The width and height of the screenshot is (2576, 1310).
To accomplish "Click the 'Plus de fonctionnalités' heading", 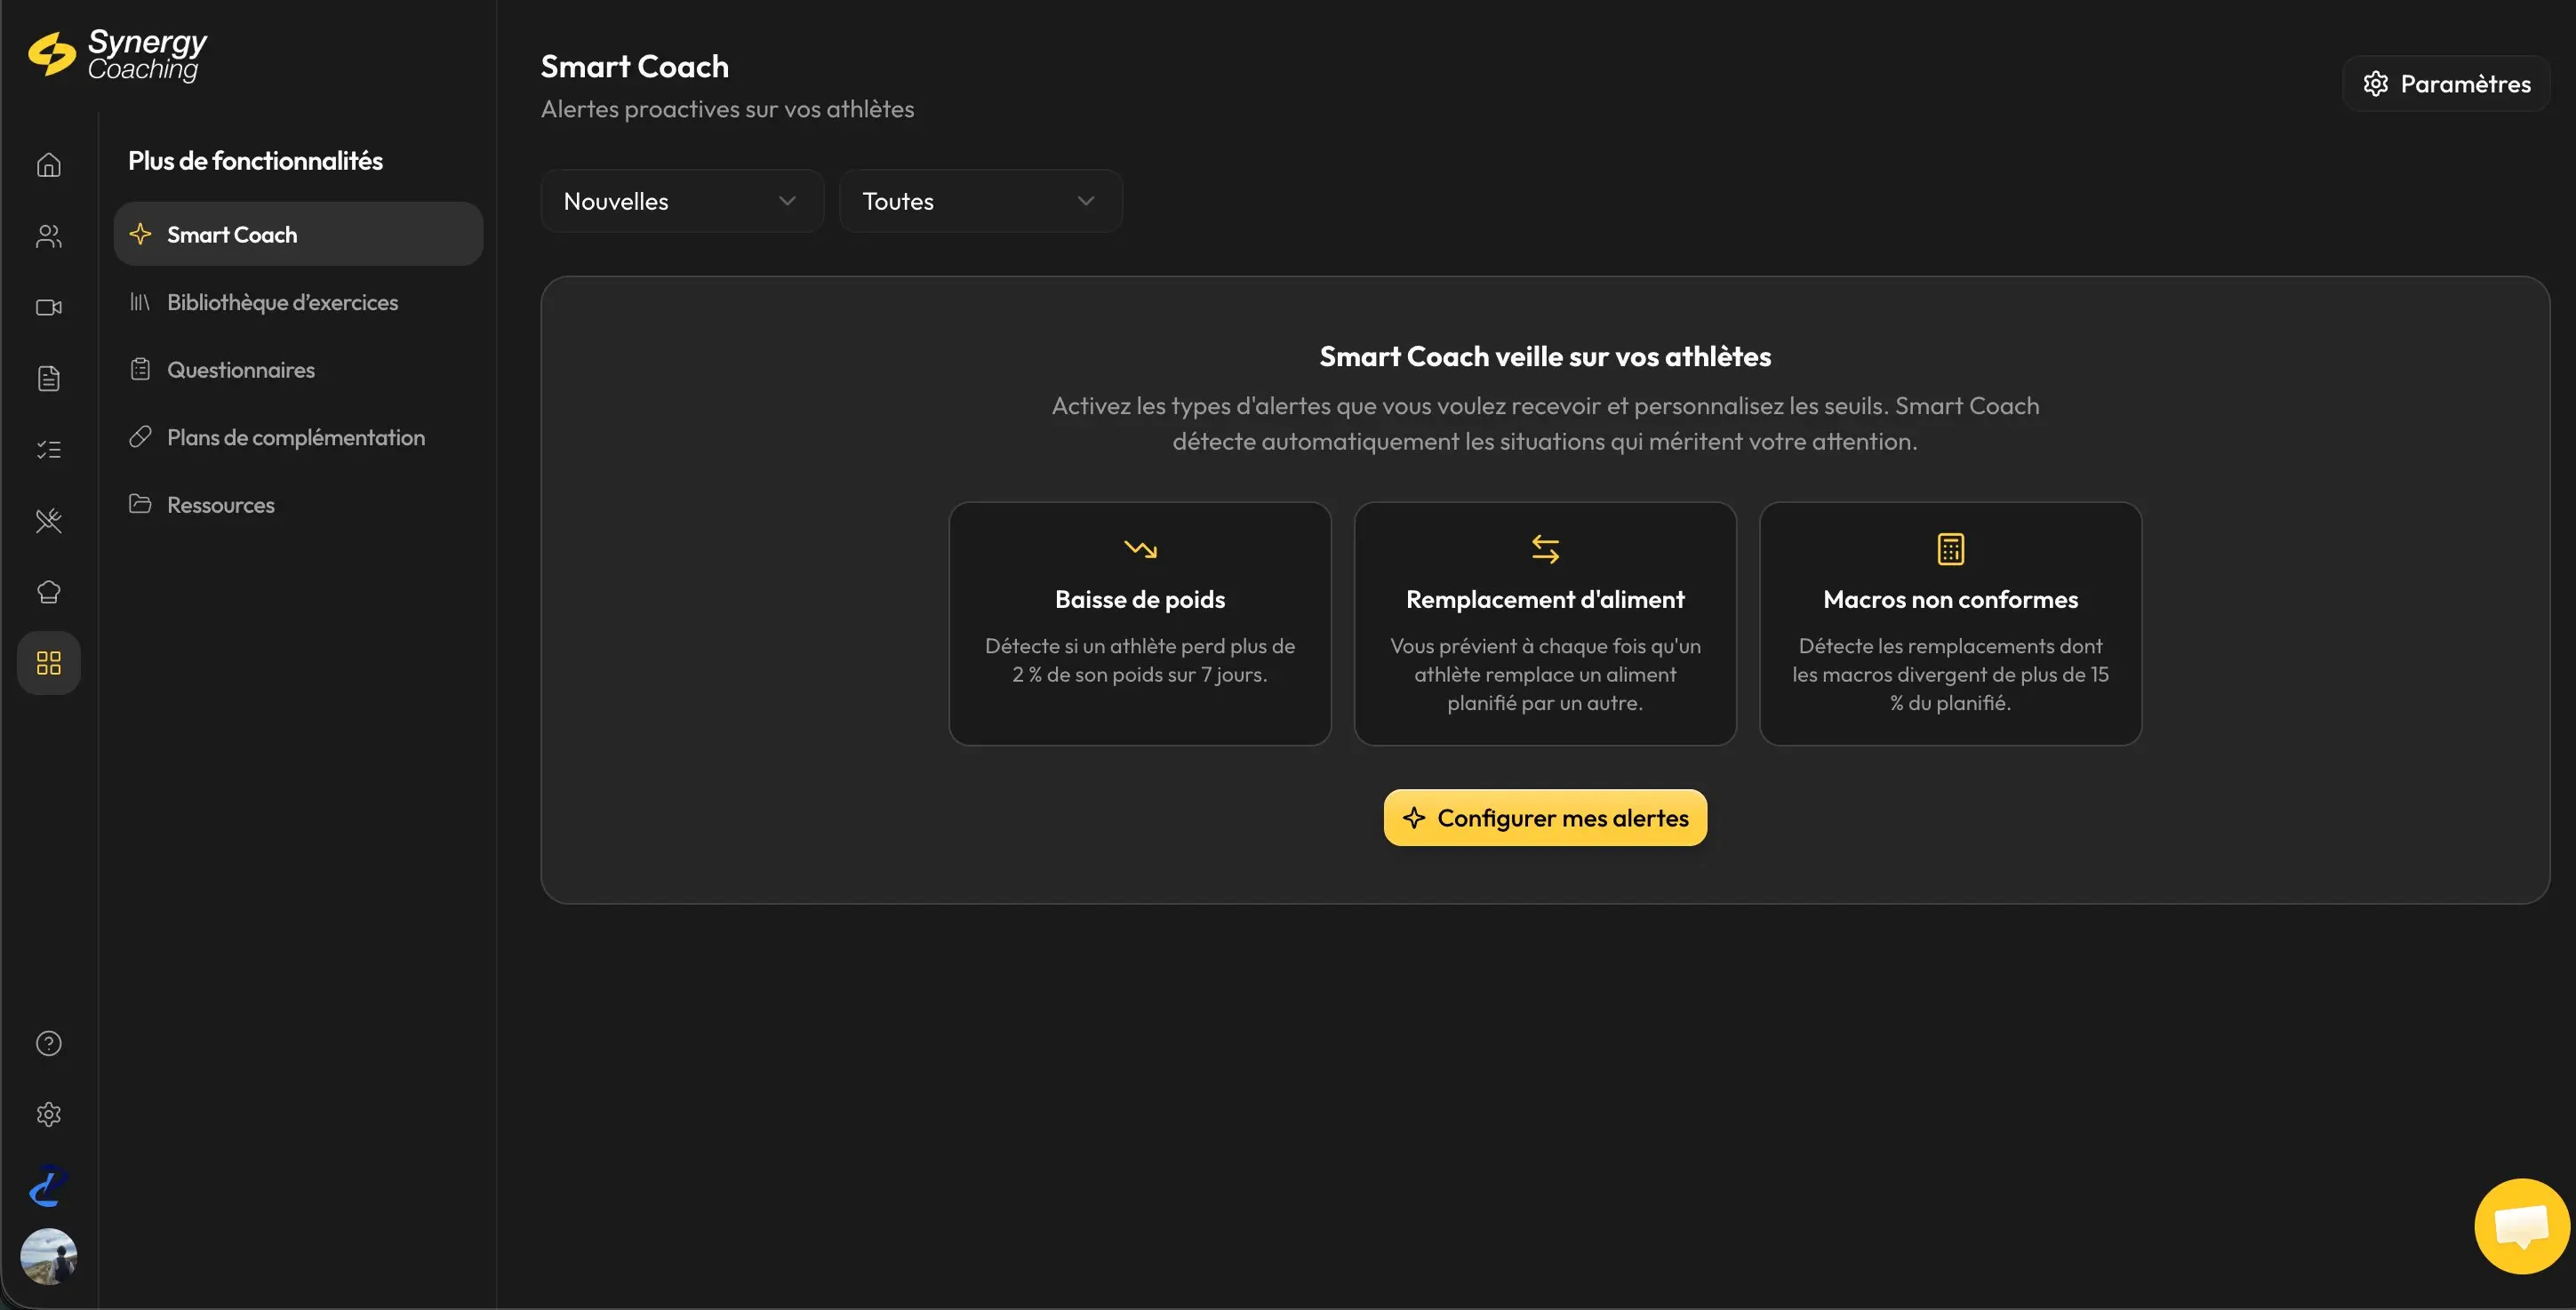I will (x=255, y=161).
